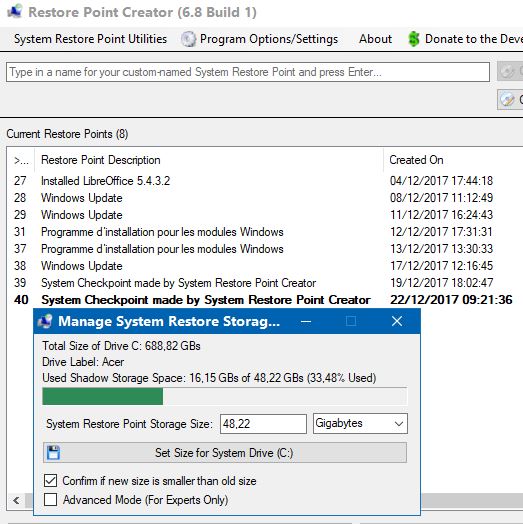Minimize the Manage System Restore Storage window

click(306, 321)
